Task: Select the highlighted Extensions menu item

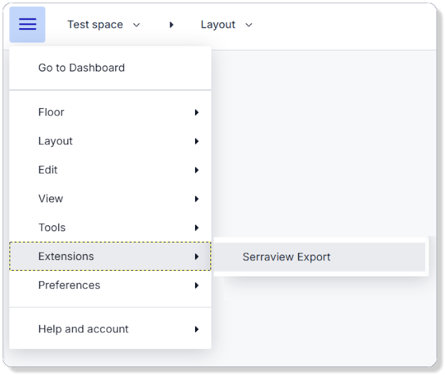Action: tap(110, 256)
